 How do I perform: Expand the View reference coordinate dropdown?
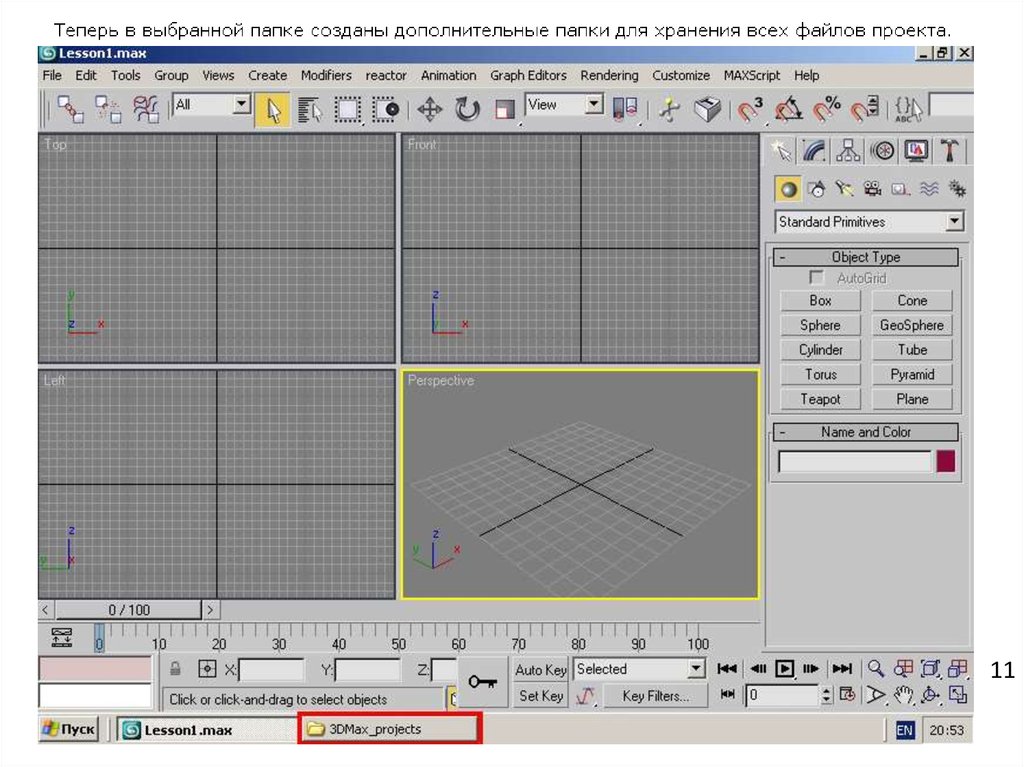(x=594, y=104)
